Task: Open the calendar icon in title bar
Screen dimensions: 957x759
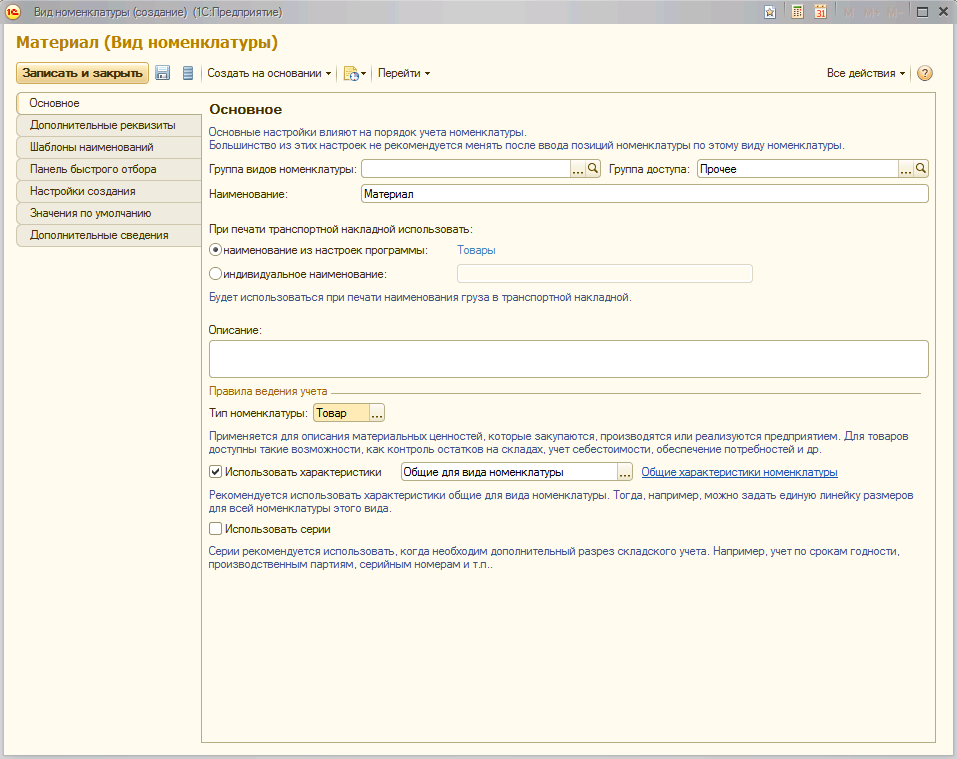Action: tap(820, 12)
